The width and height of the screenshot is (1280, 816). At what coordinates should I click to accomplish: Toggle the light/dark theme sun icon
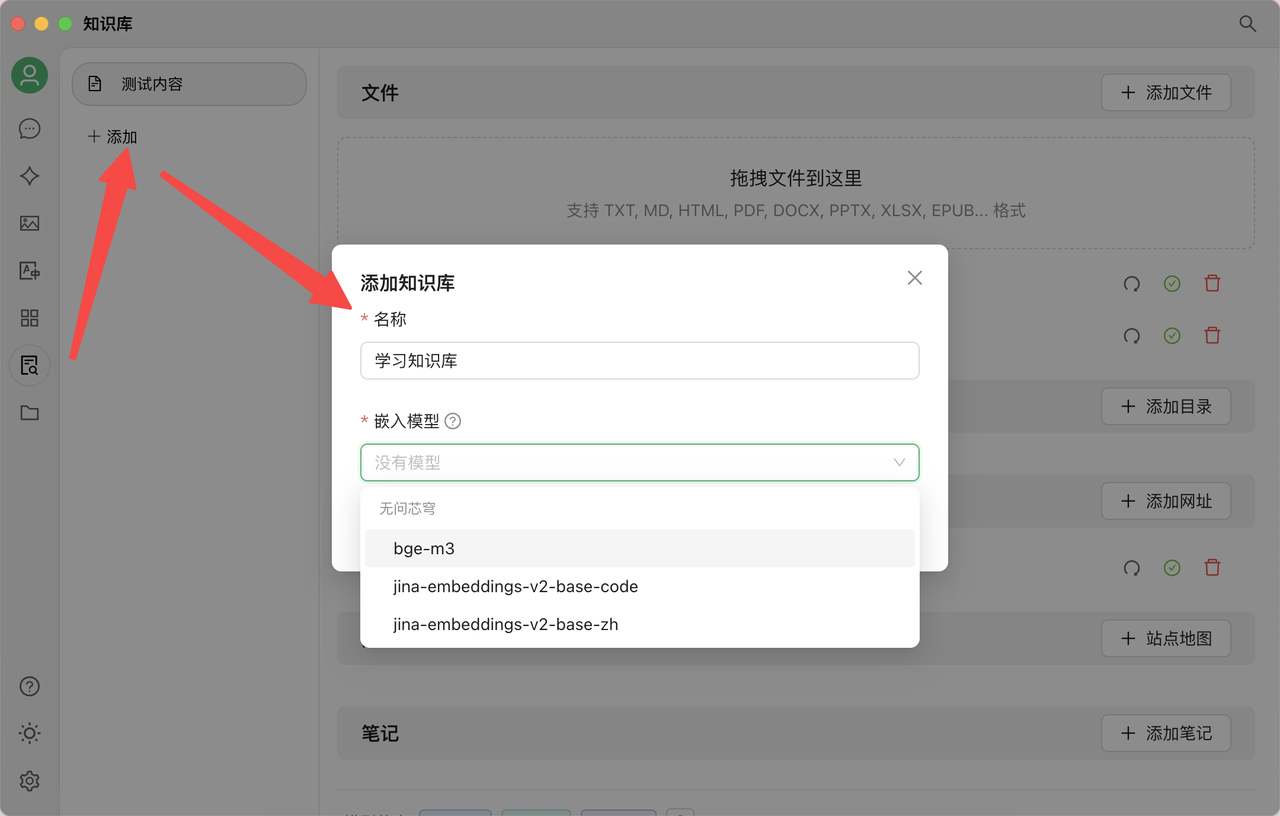30,734
